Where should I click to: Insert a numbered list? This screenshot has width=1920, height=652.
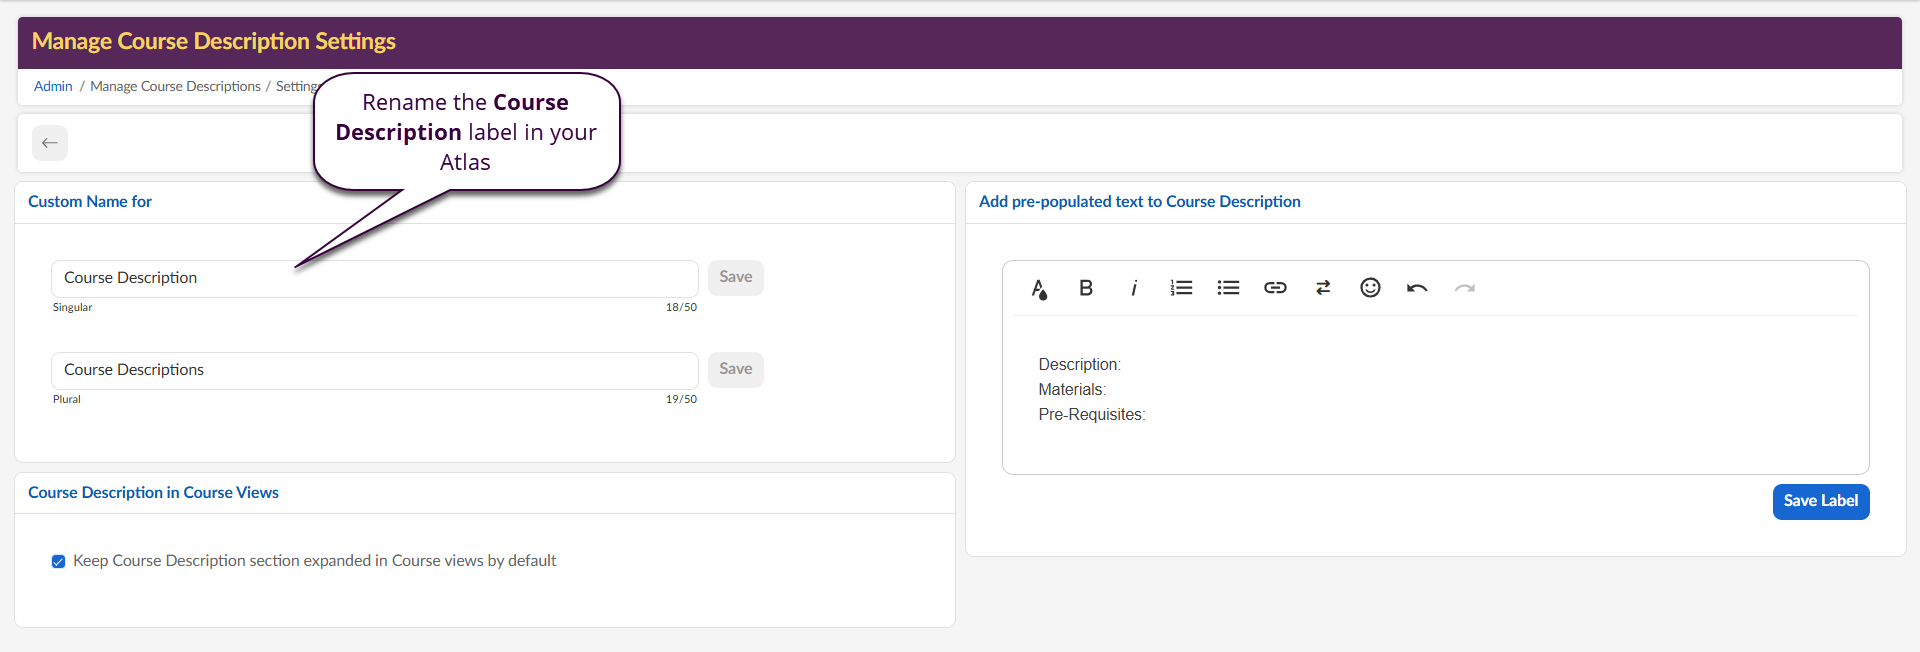1181,288
